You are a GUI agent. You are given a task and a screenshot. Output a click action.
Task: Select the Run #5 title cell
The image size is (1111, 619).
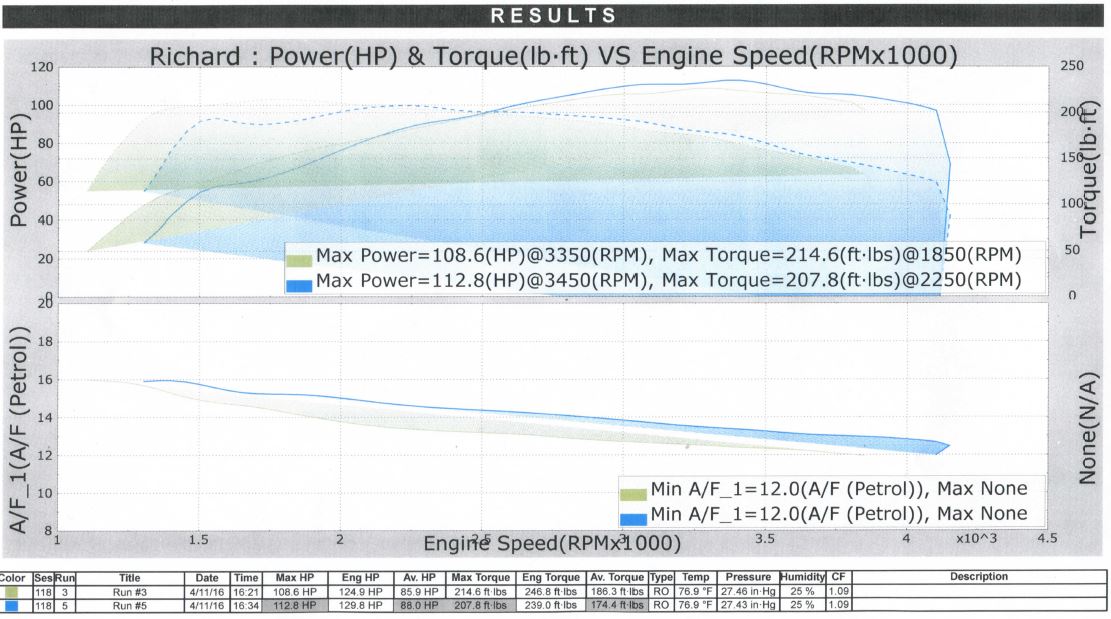(130, 605)
